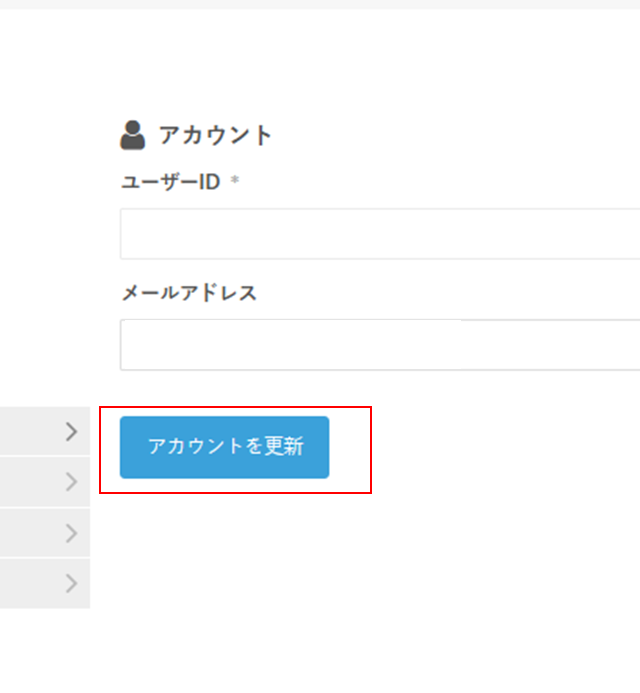Select the アカウント section heading
Image resolution: width=640 pixels, height=693 pixels.
pos(215,135)
